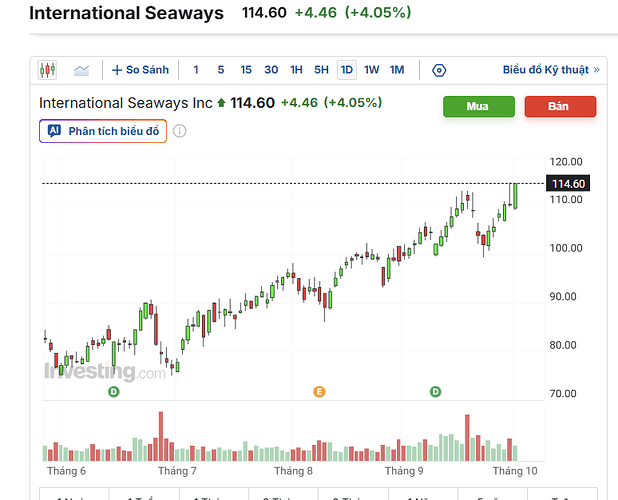Click the green Mua button
The width and height of the screenshot is (618, 500).
[x=479, y=106]
